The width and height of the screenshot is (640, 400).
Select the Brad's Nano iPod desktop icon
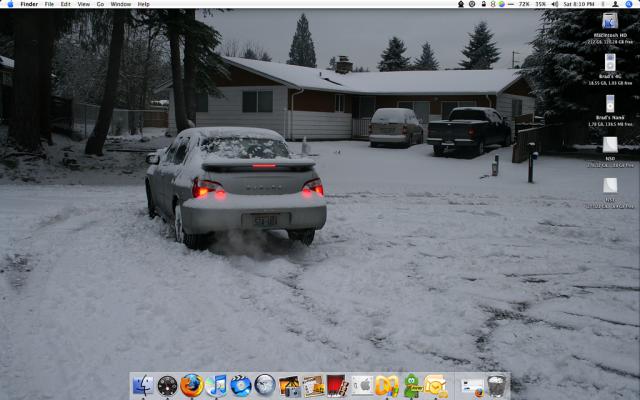tap(610, 104)
